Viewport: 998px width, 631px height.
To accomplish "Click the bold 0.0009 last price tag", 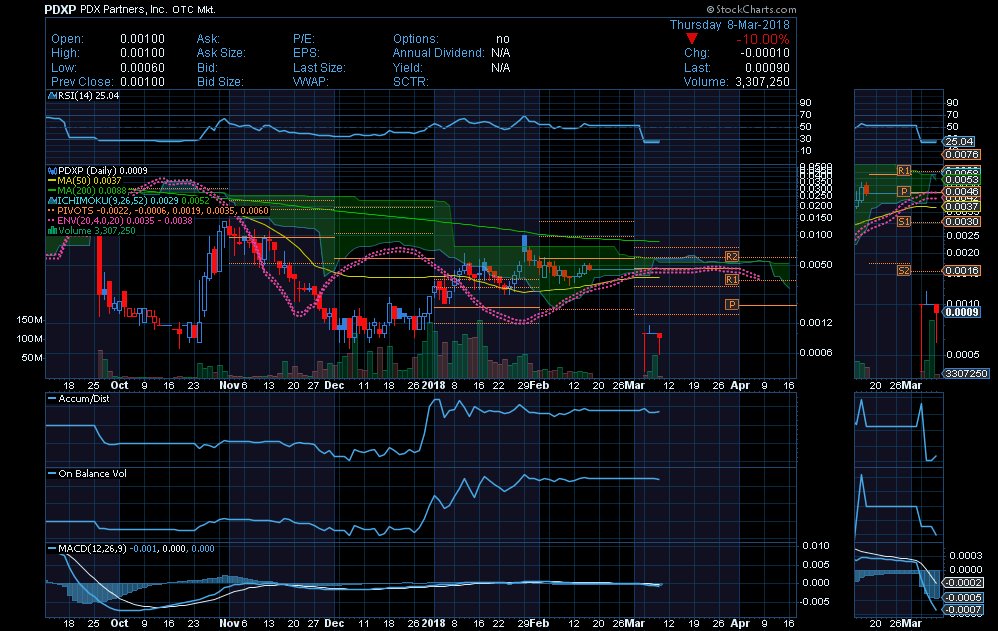I will [x=962, y=312].
